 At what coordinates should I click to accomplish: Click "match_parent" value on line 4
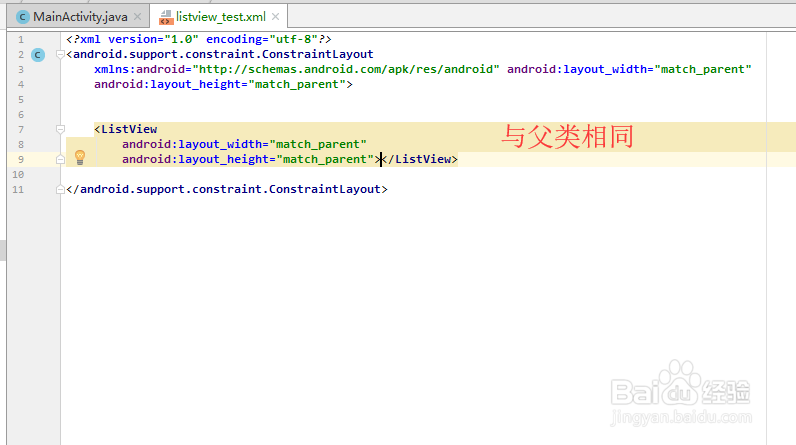click(x=297, y=84)
